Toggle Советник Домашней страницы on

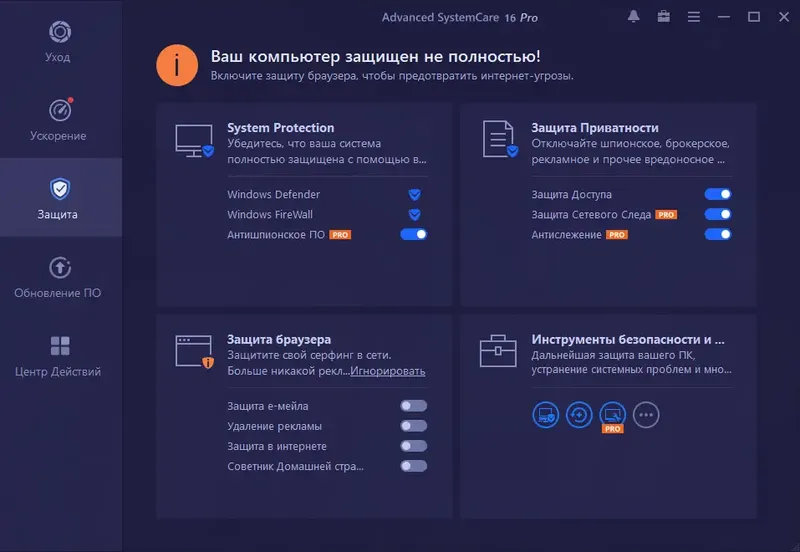tap(414, 466)
